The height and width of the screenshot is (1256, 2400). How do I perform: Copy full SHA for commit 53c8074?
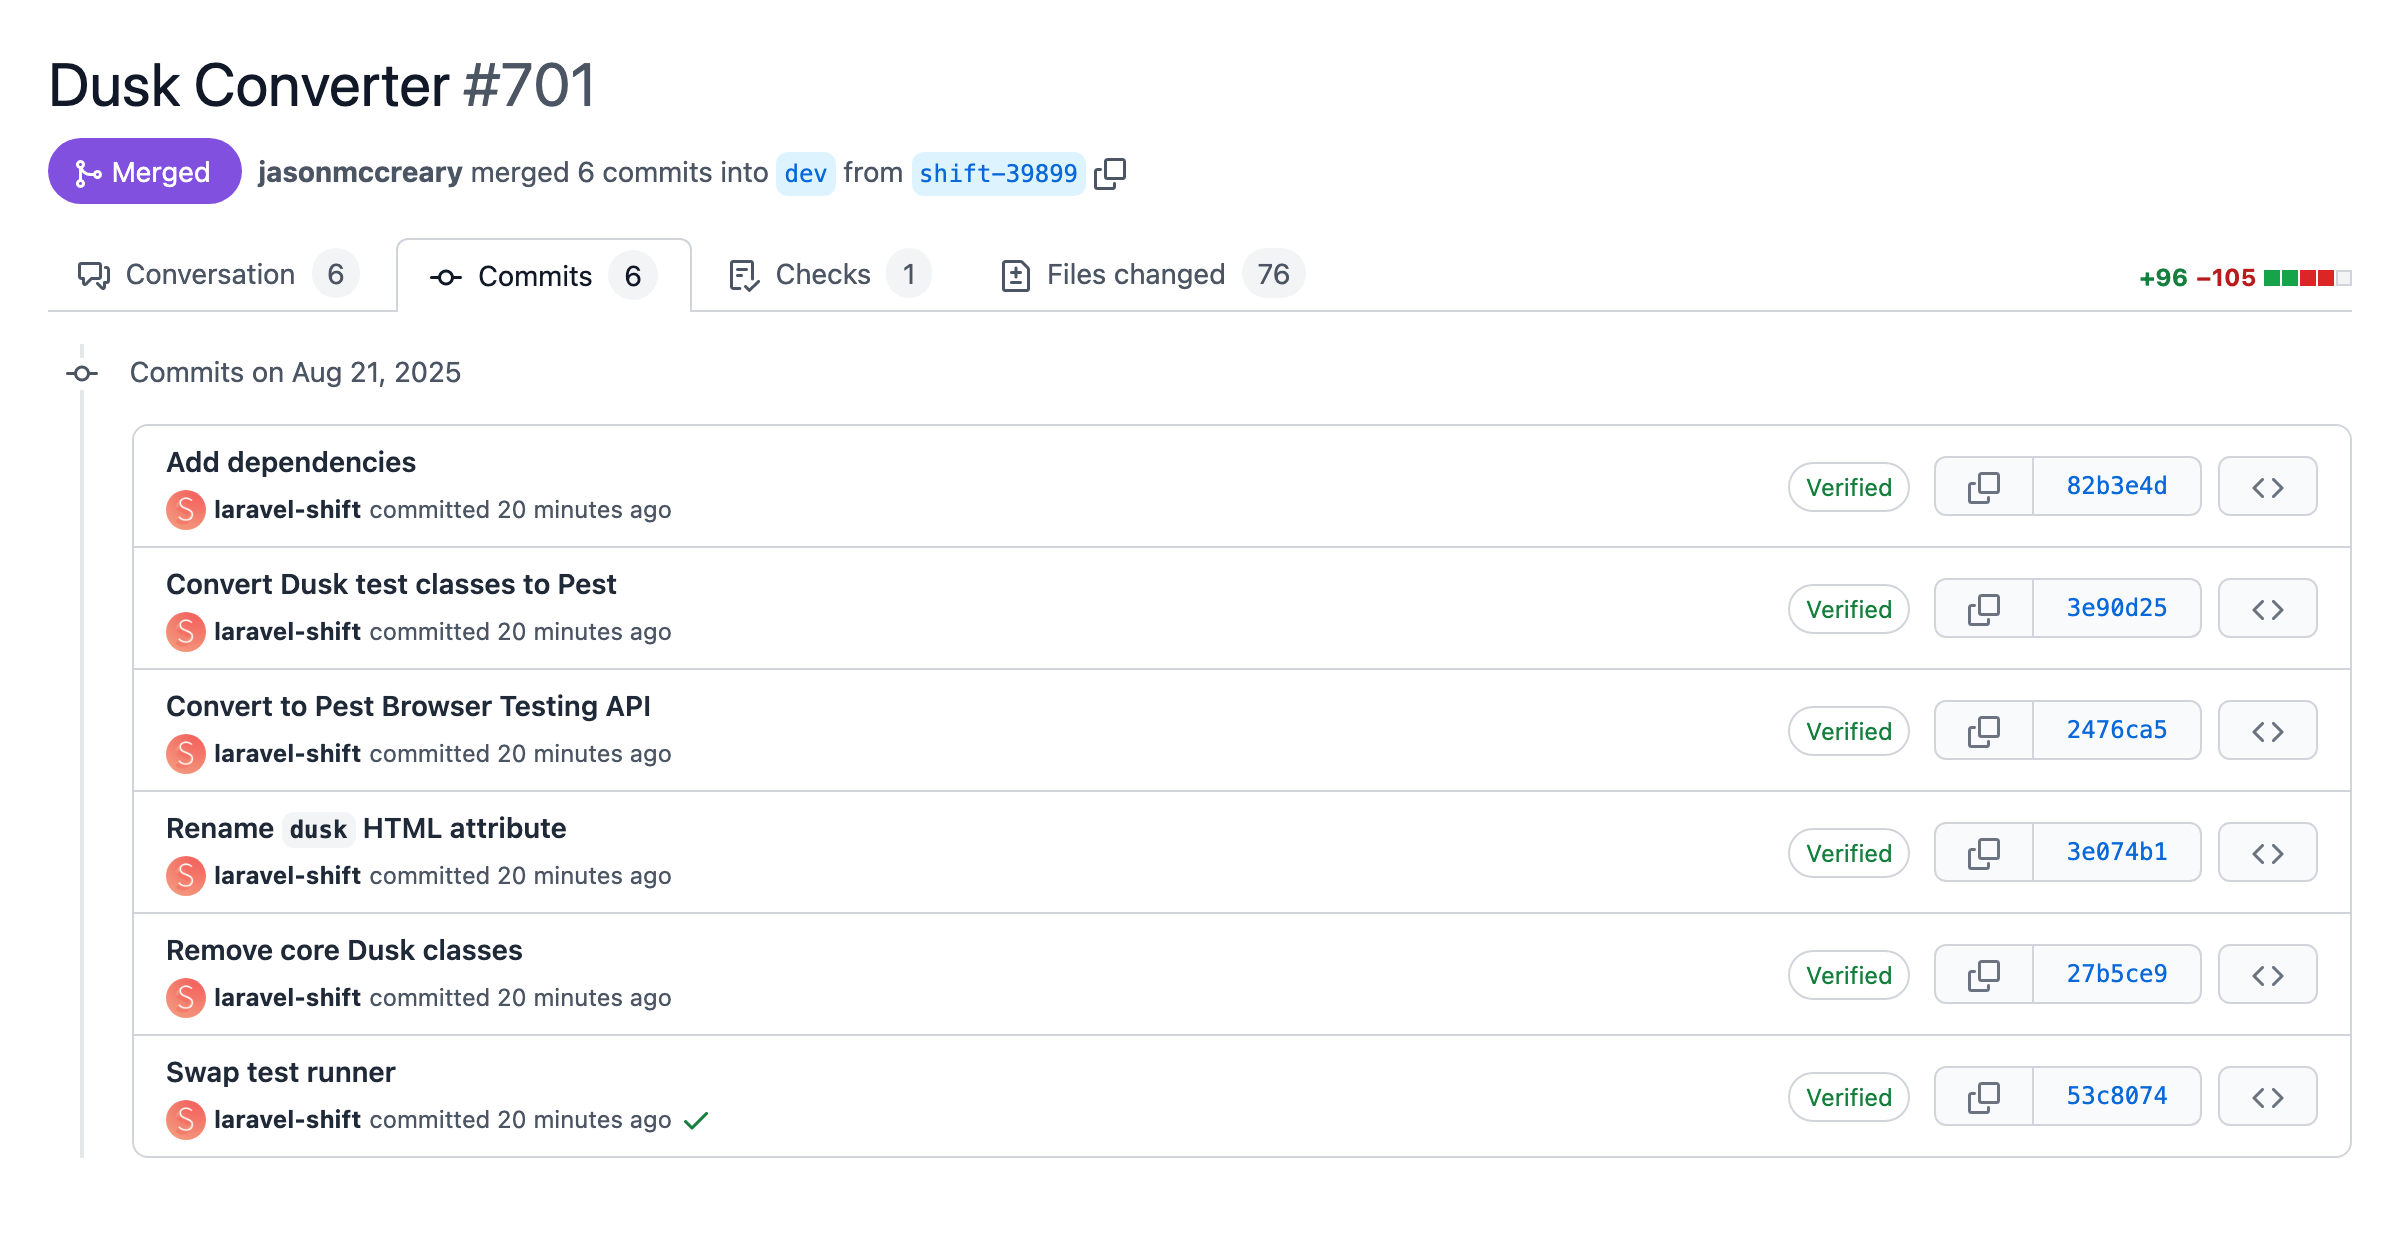[1984, 1097]
